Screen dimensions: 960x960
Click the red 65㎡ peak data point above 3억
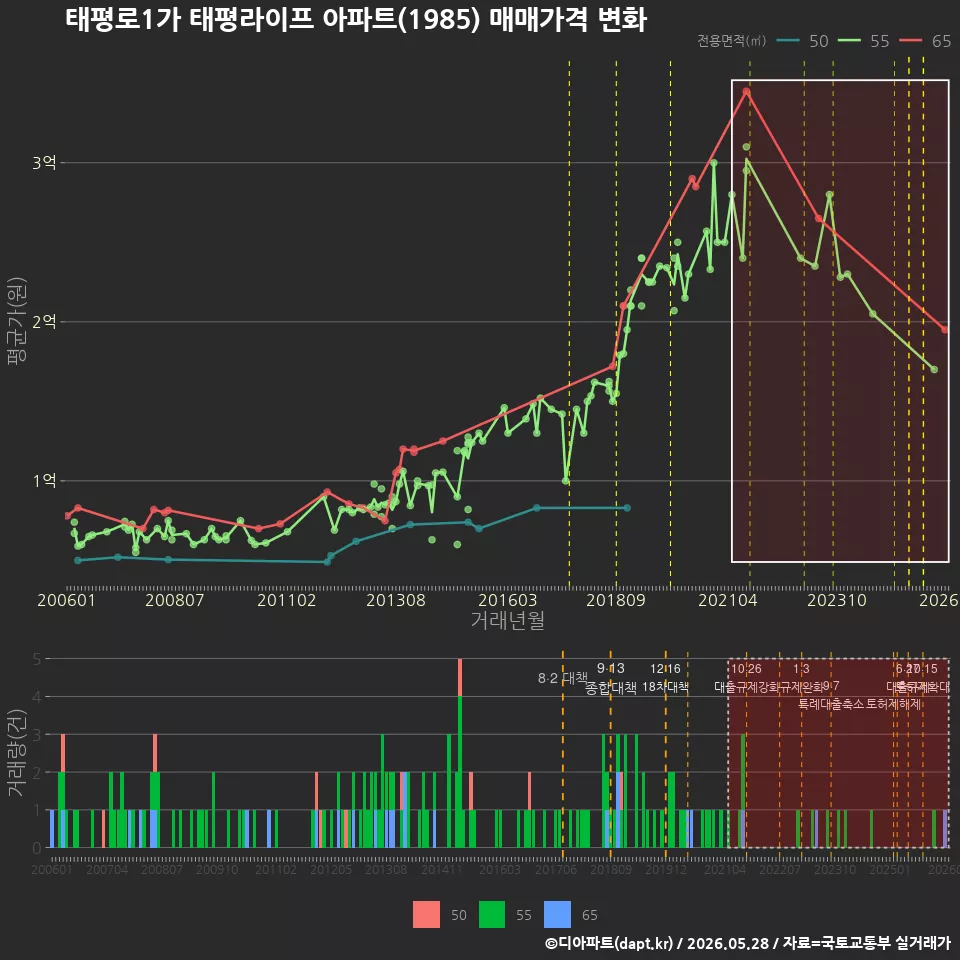(x=746, y=91)
